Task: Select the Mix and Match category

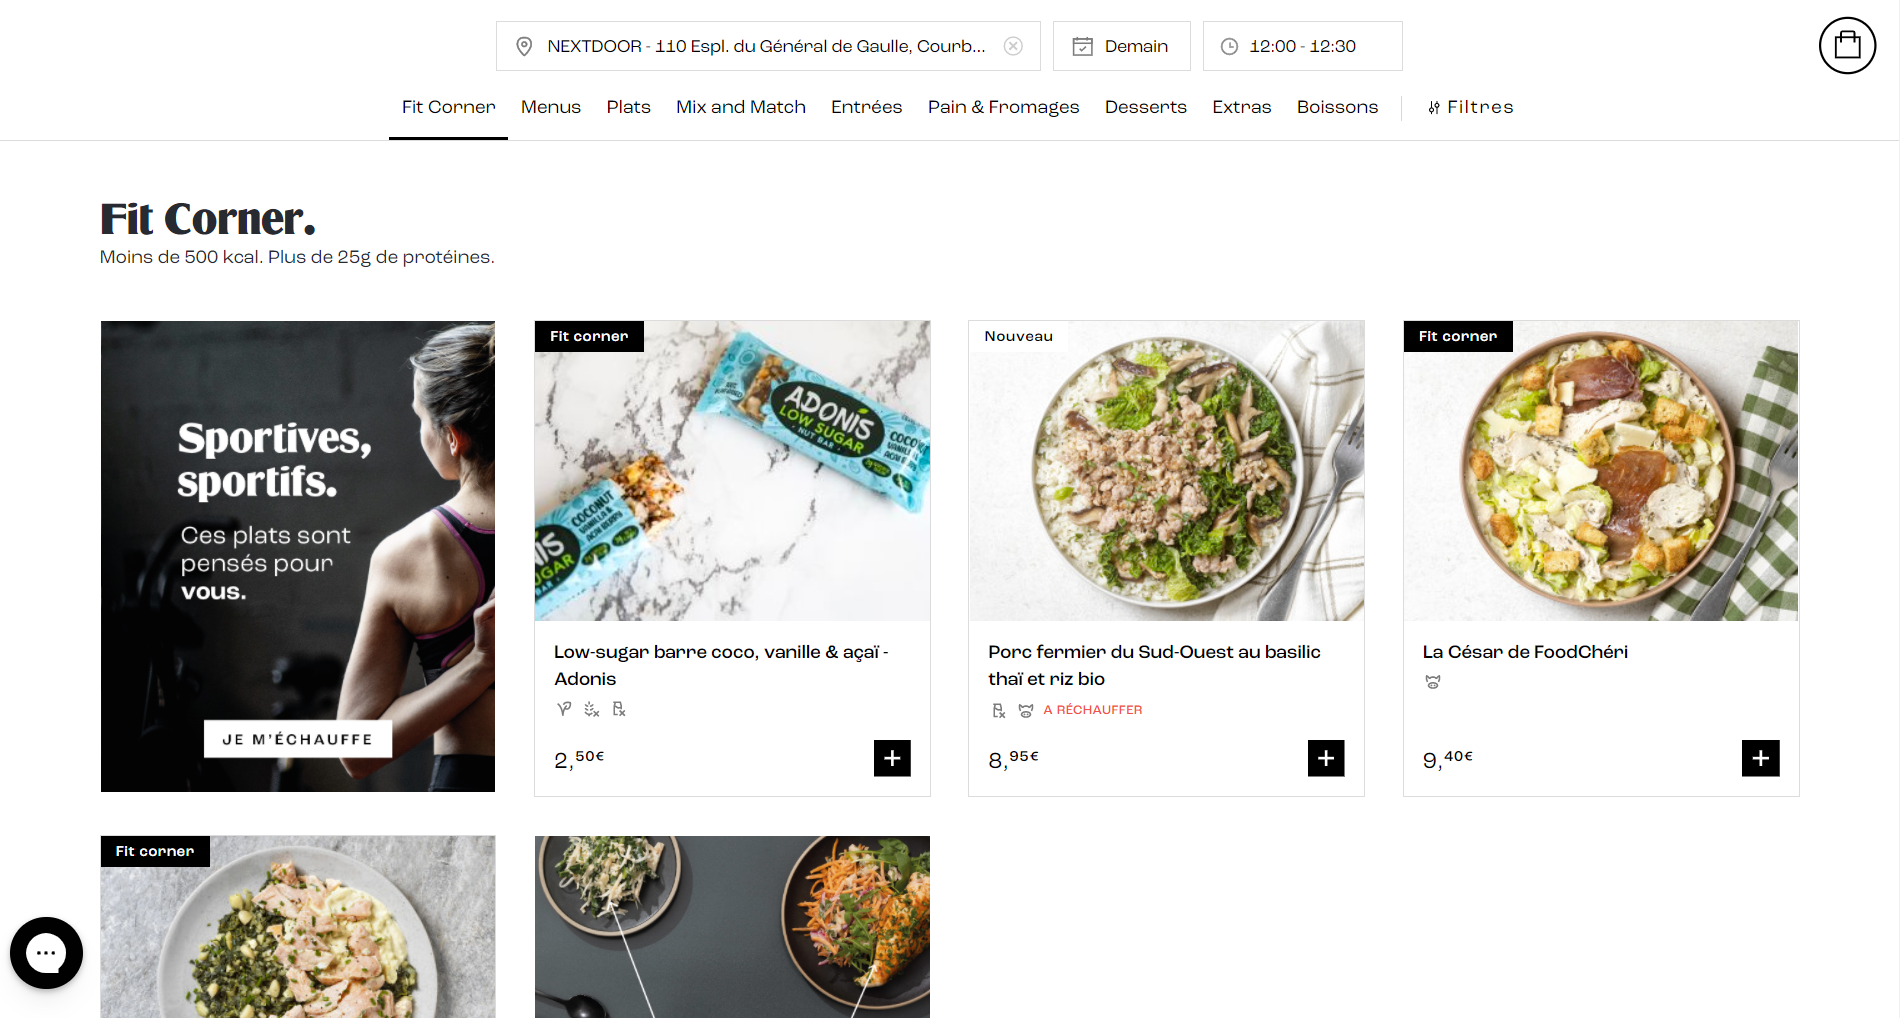Action: pos(740,107)
